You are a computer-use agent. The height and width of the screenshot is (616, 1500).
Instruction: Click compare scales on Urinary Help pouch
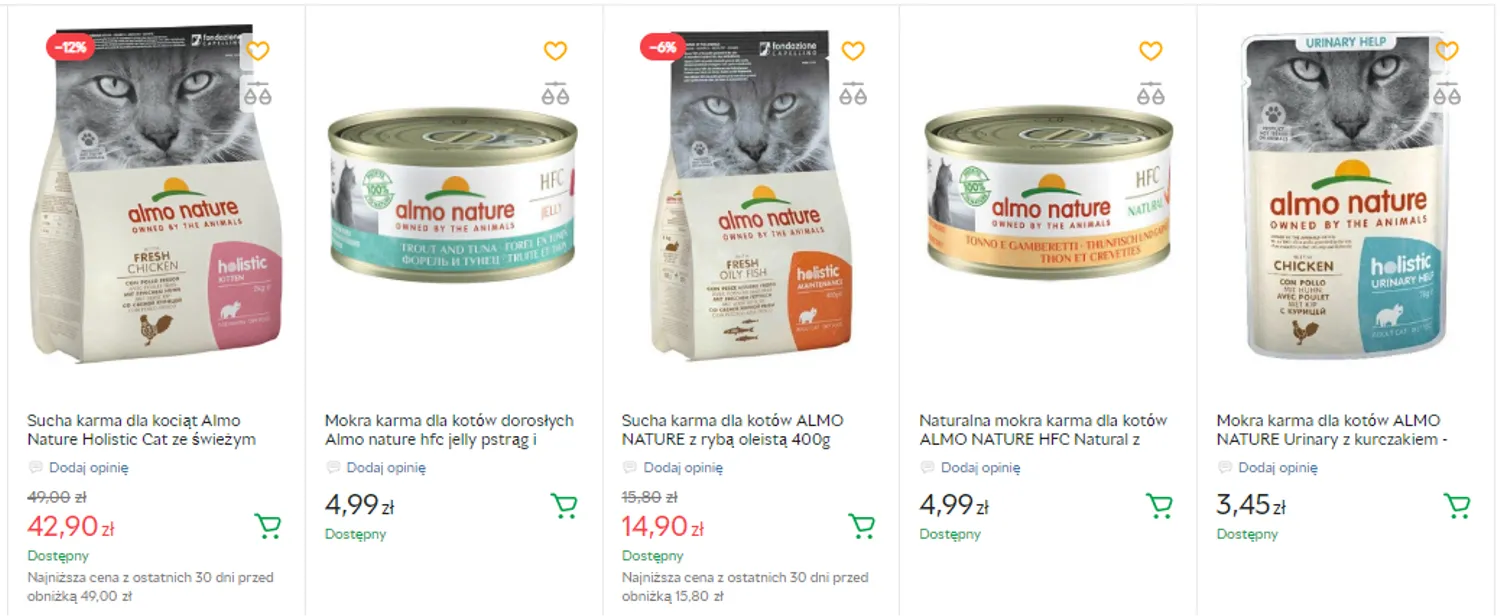pos(1446,94)
